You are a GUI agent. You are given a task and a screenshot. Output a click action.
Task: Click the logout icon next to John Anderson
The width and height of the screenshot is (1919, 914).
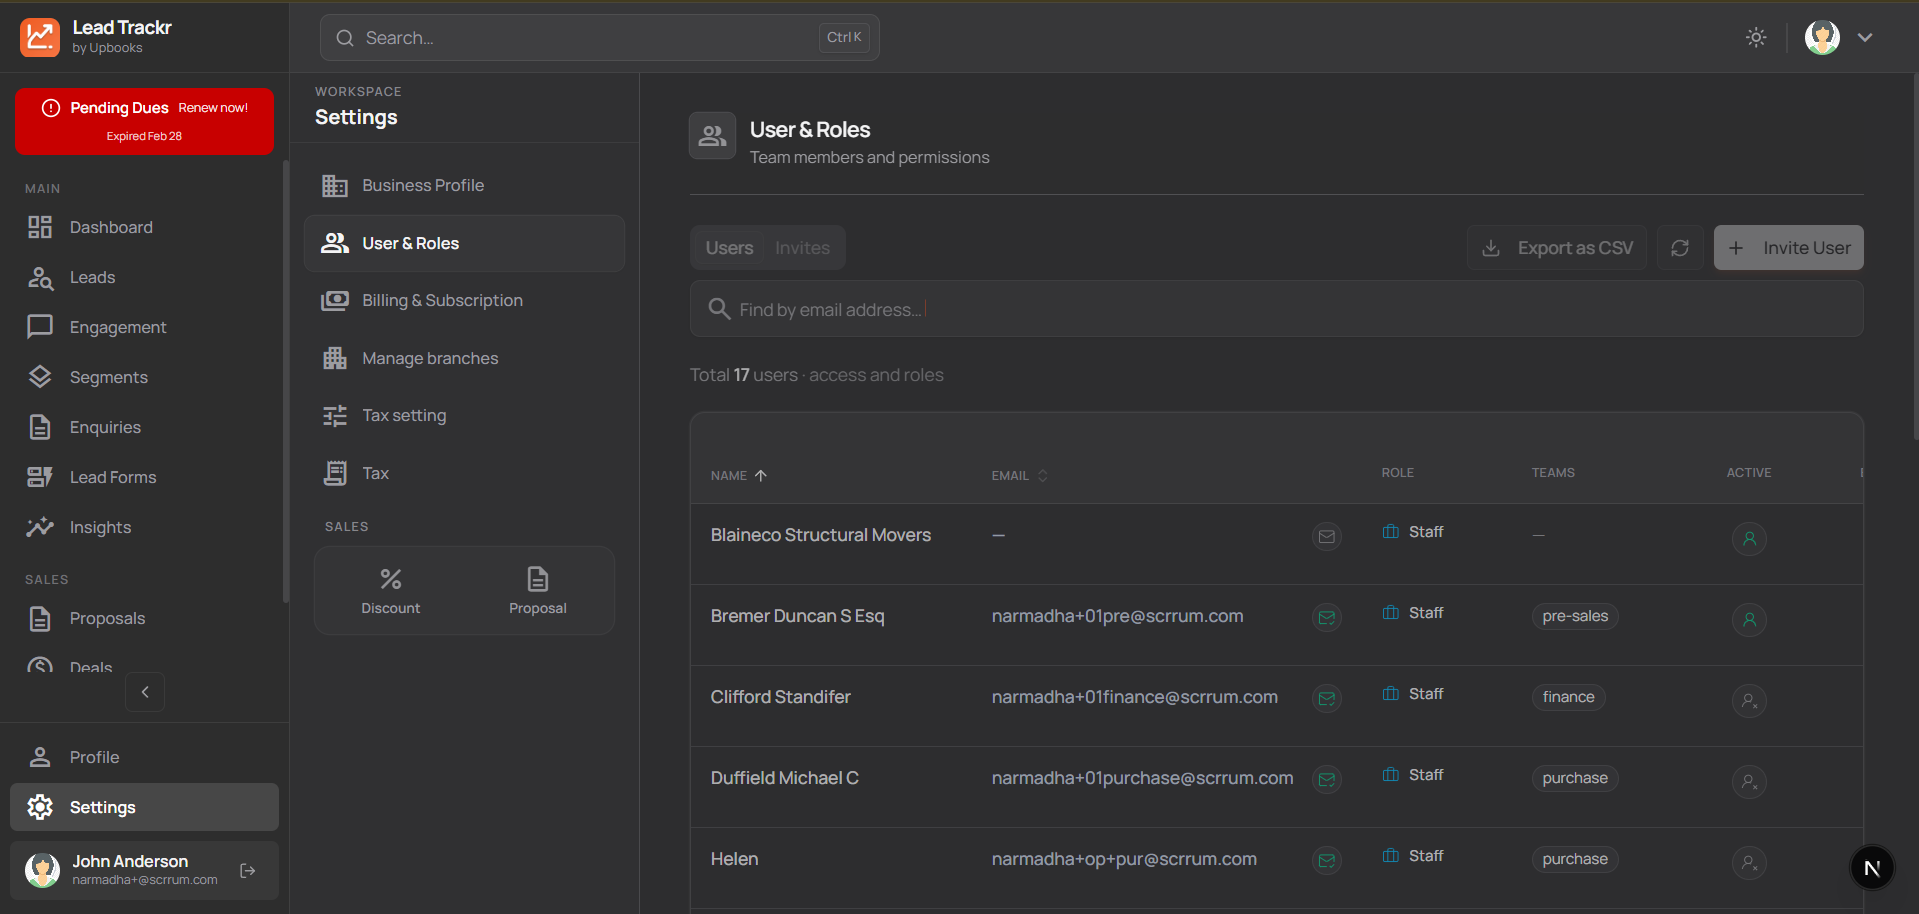(248, 871)
